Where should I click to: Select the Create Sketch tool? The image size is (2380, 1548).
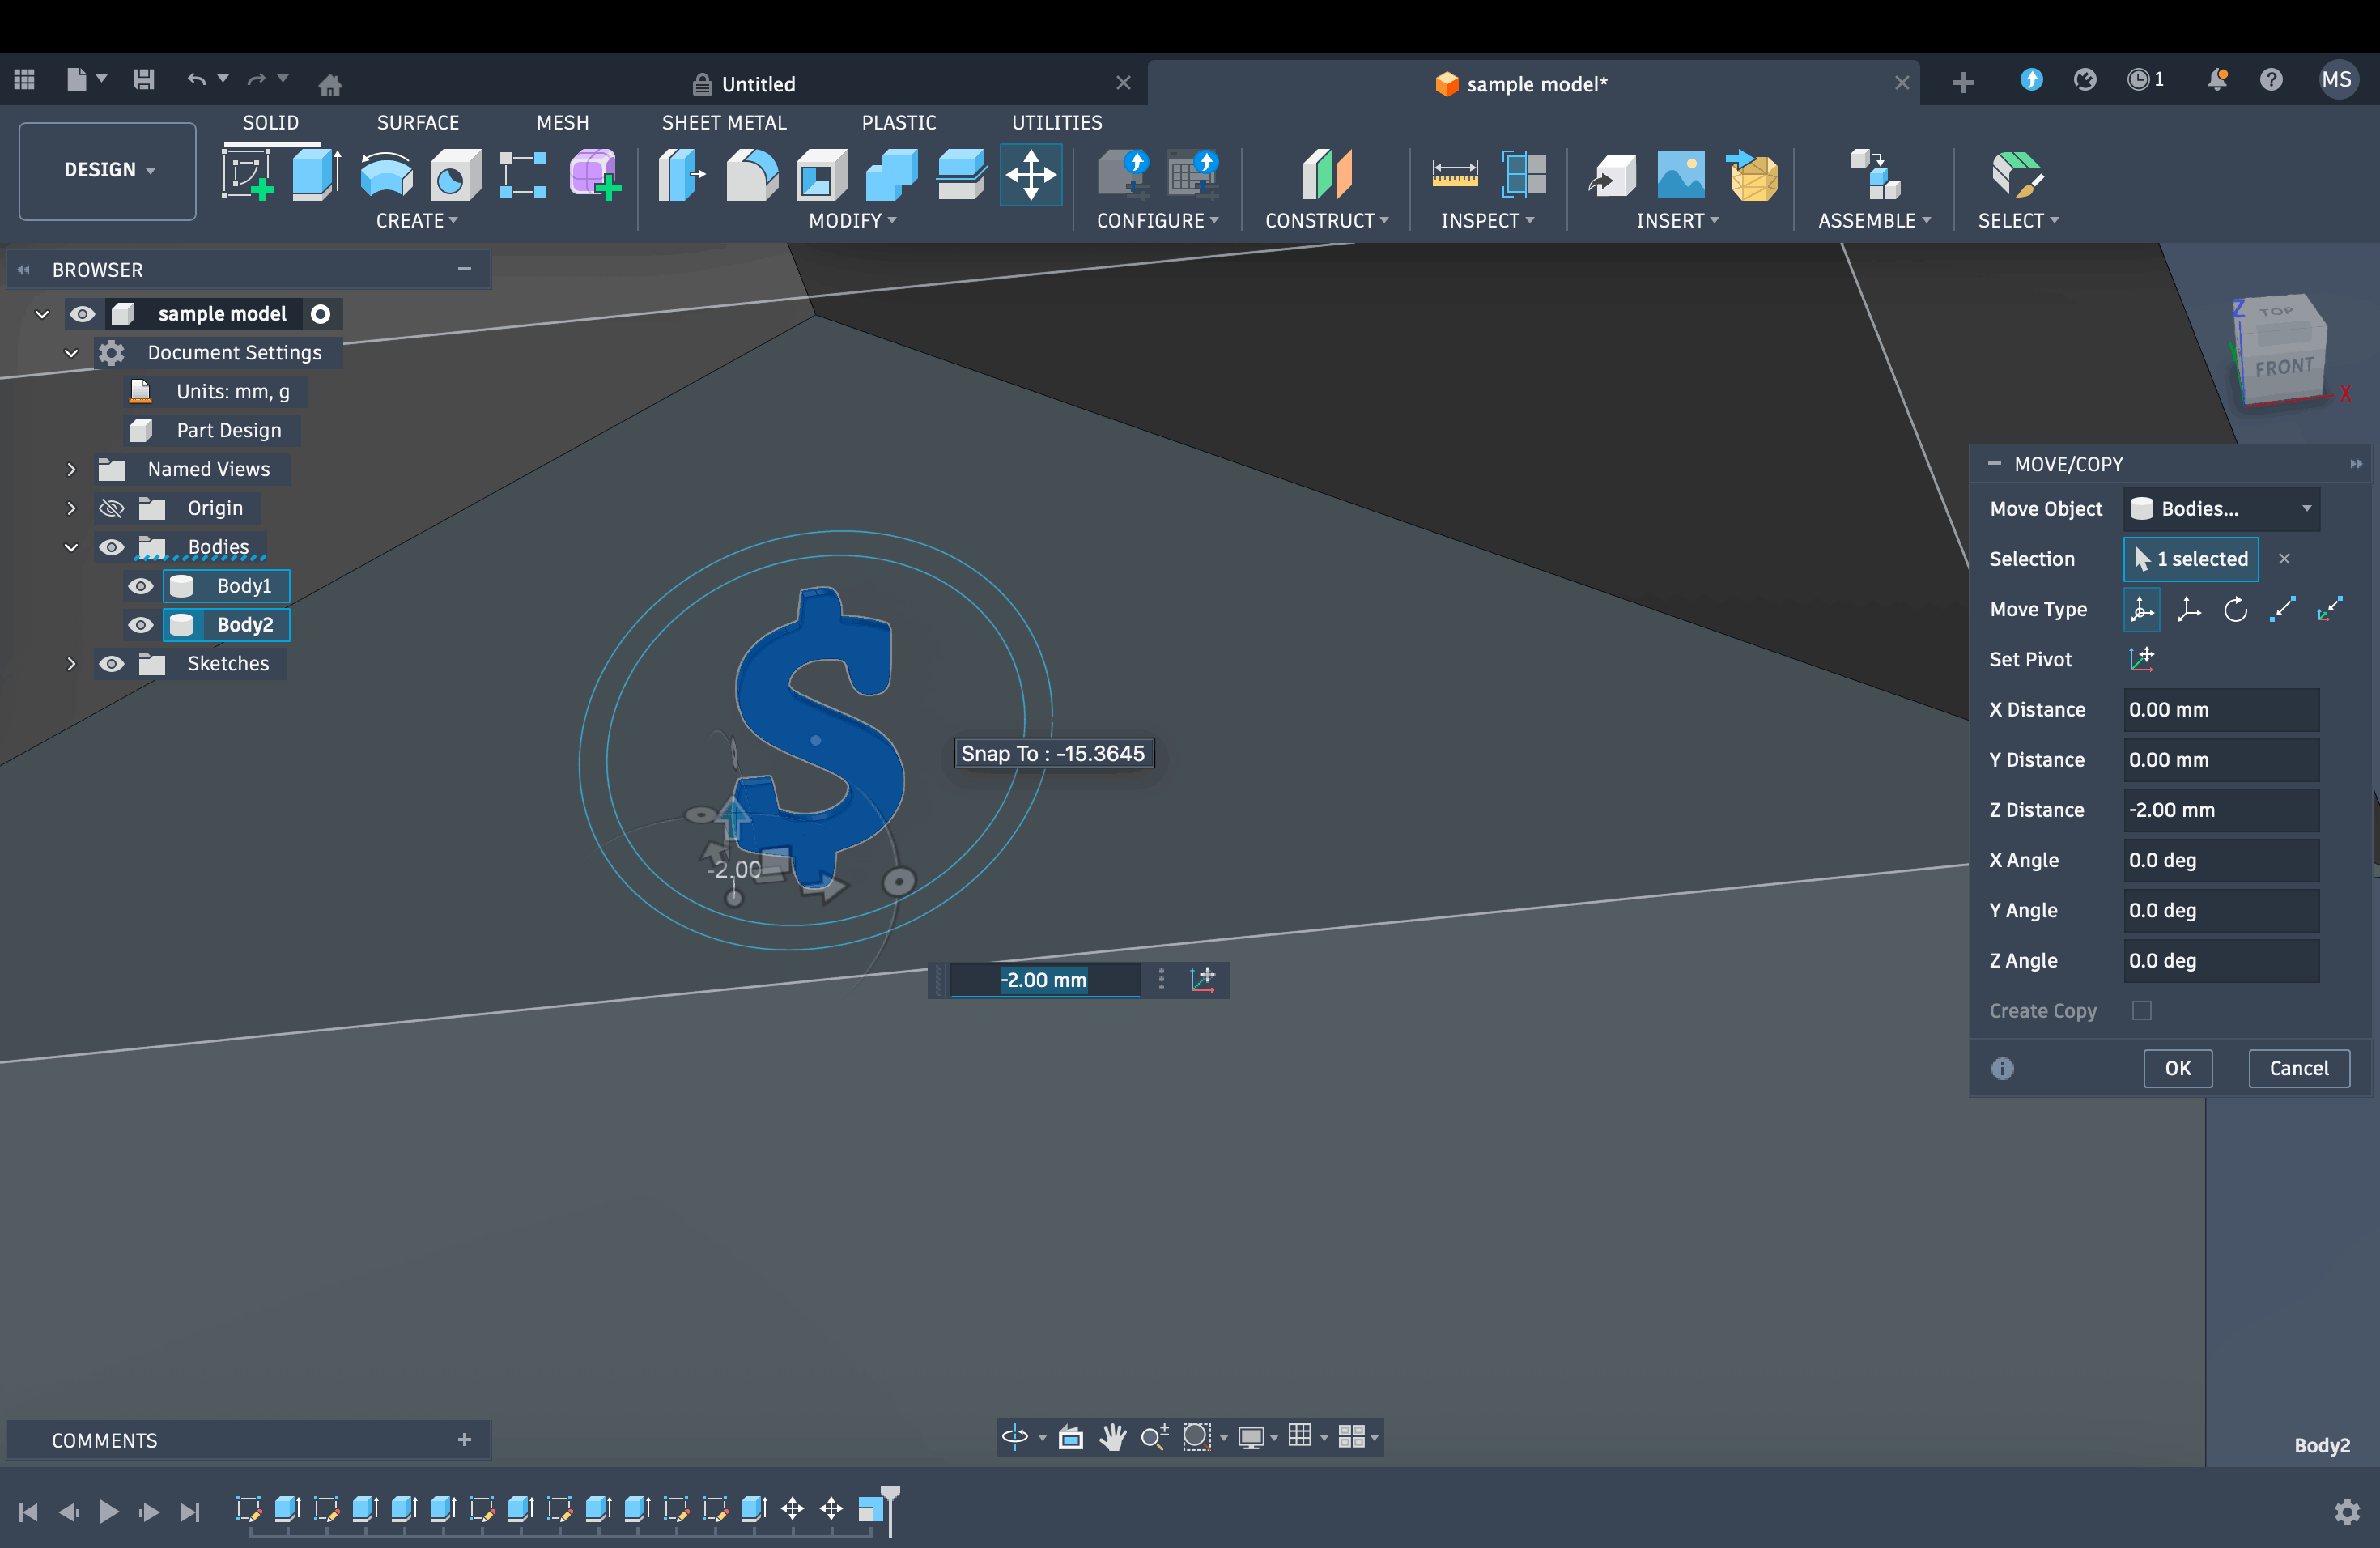[247, 175]
